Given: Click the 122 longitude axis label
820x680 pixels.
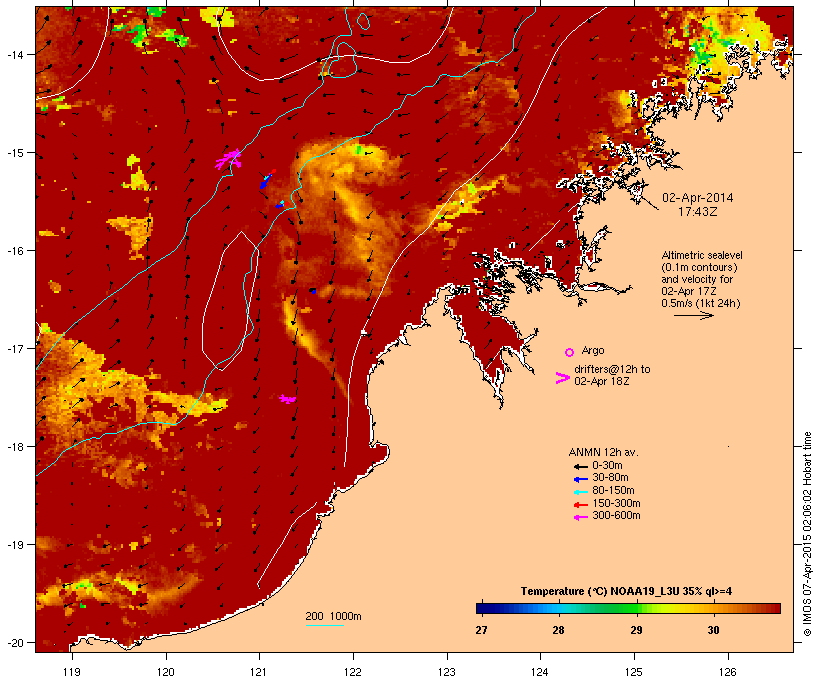Looking at the screenshot, I should 353,672.
